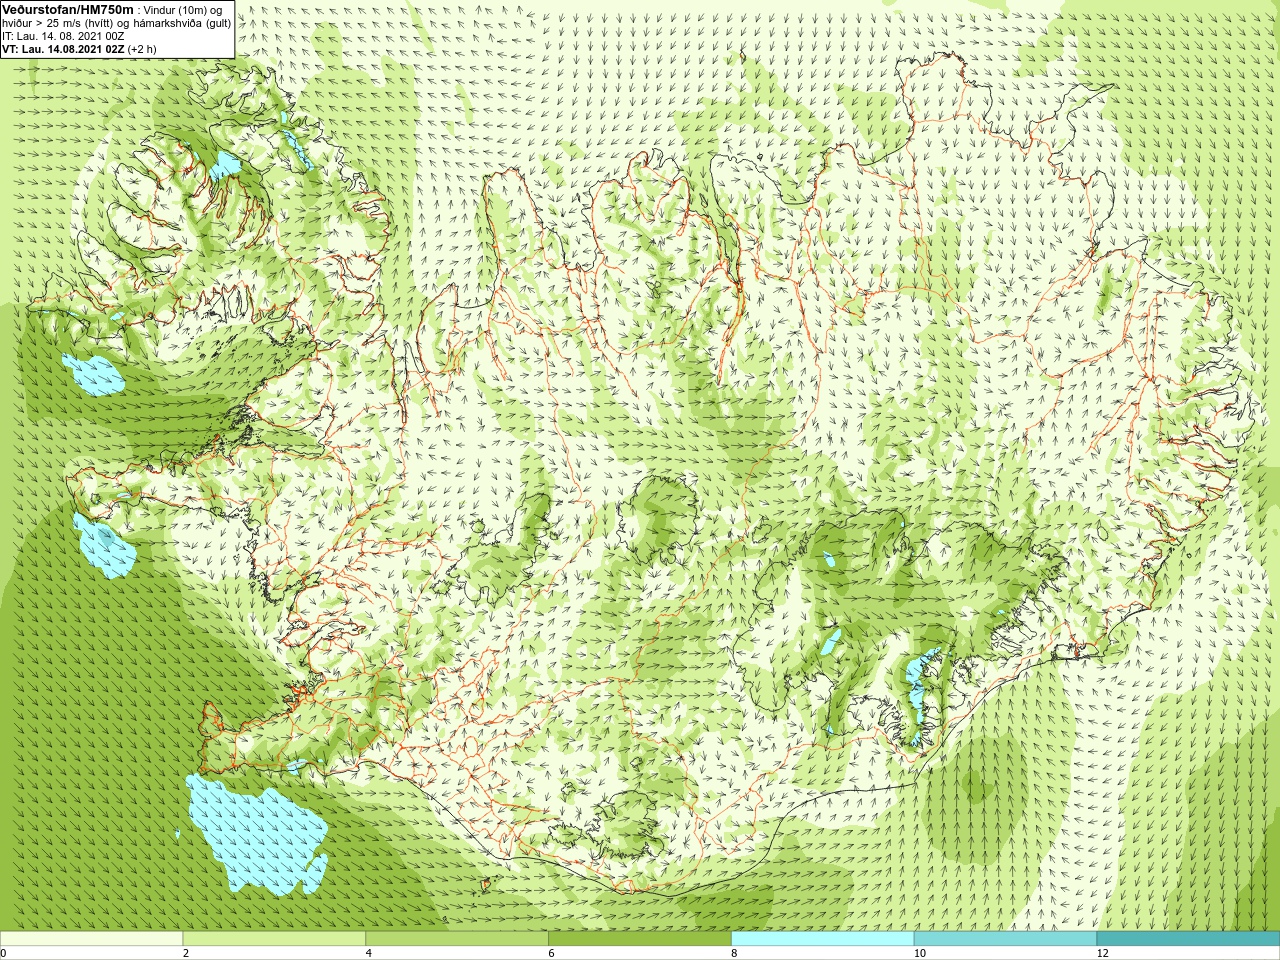Click the legend label "8"

pyautogui.click(x=734, y=953)
